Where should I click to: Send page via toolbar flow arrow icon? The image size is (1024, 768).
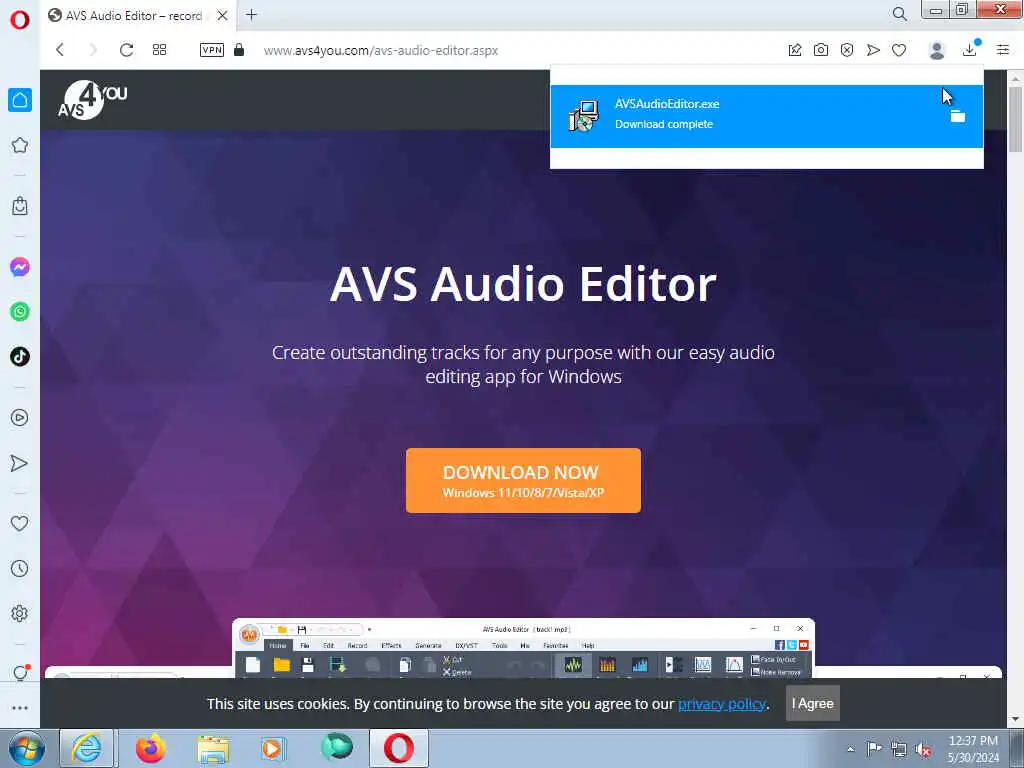point(873,50)
